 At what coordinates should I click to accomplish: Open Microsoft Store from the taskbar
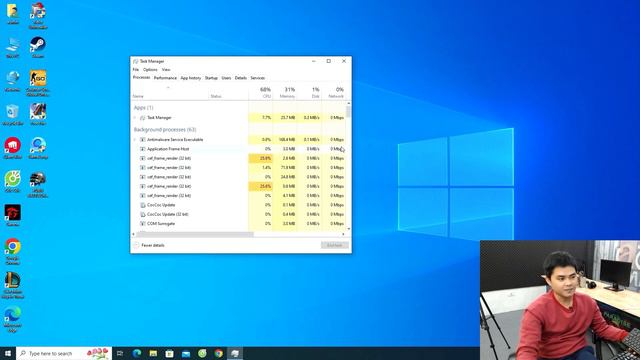[169, 353]
